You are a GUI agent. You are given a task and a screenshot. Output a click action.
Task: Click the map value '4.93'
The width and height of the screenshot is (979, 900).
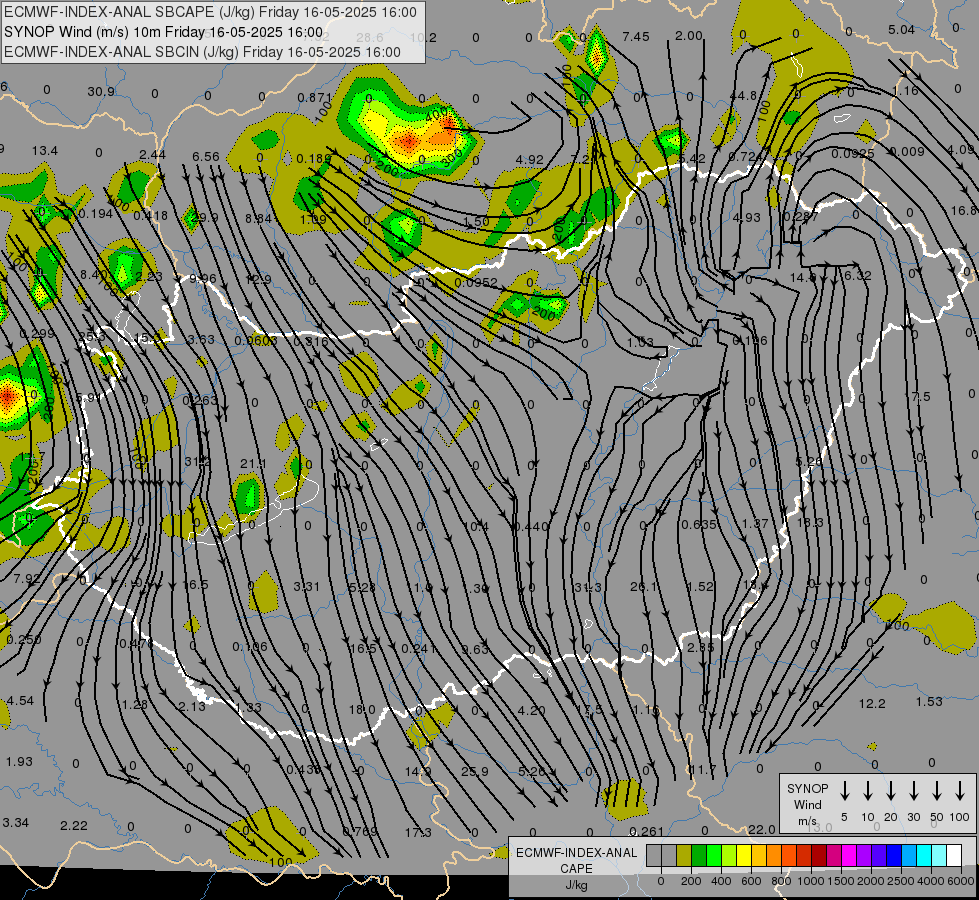[x=747, y=217]
